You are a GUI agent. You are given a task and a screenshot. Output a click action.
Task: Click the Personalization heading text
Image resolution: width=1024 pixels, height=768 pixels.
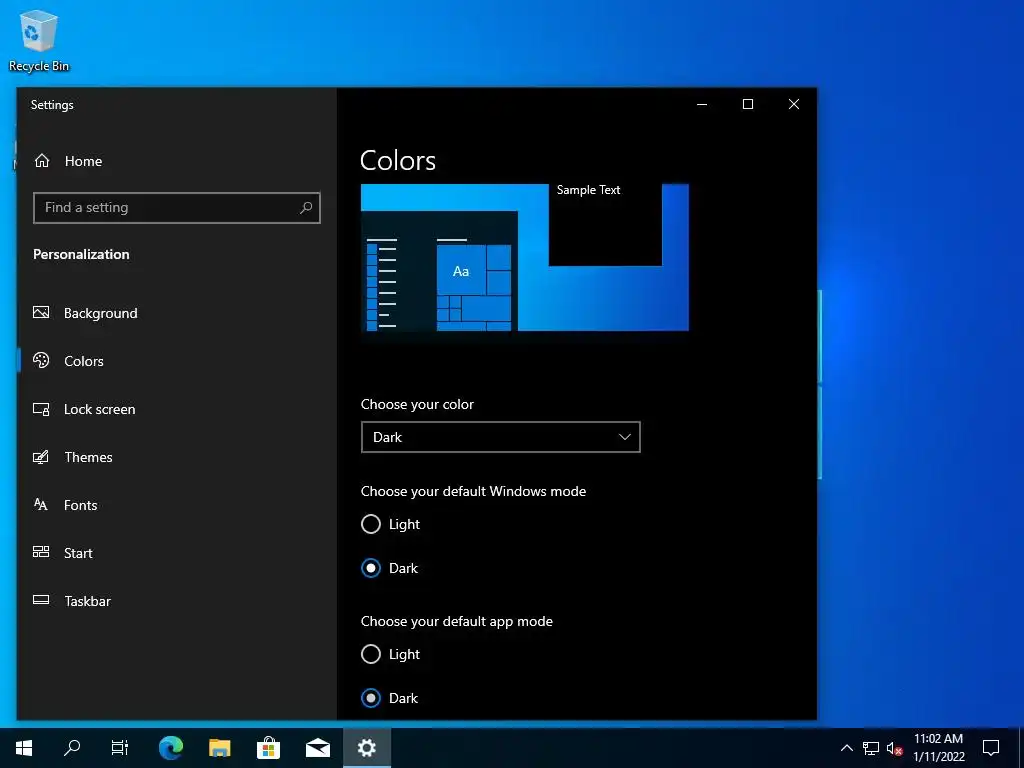pos(81,254)
